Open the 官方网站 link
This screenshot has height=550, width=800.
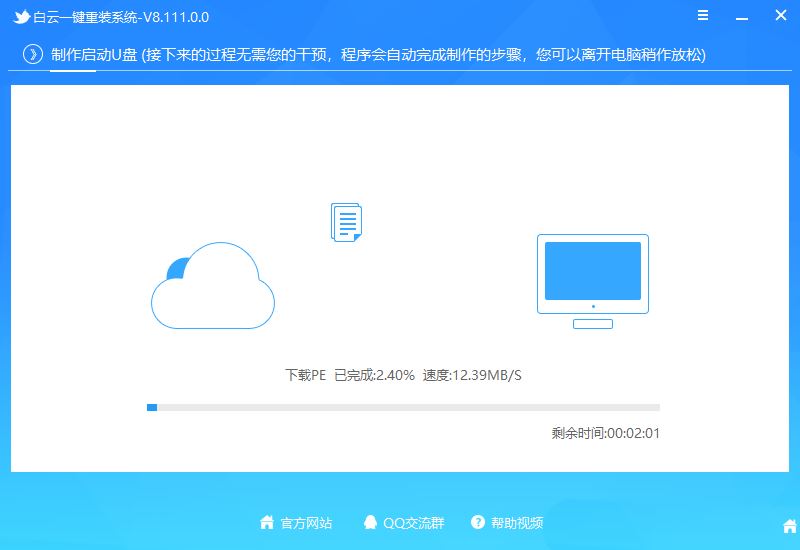(x=306, y=523)
